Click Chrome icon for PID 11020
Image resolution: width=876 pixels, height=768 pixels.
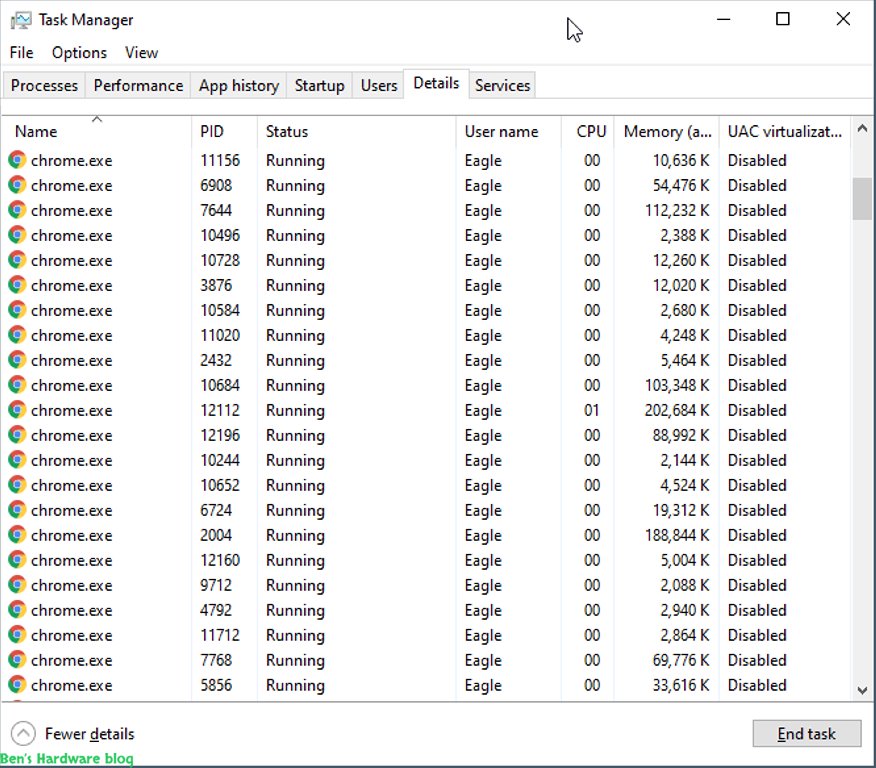17,335
